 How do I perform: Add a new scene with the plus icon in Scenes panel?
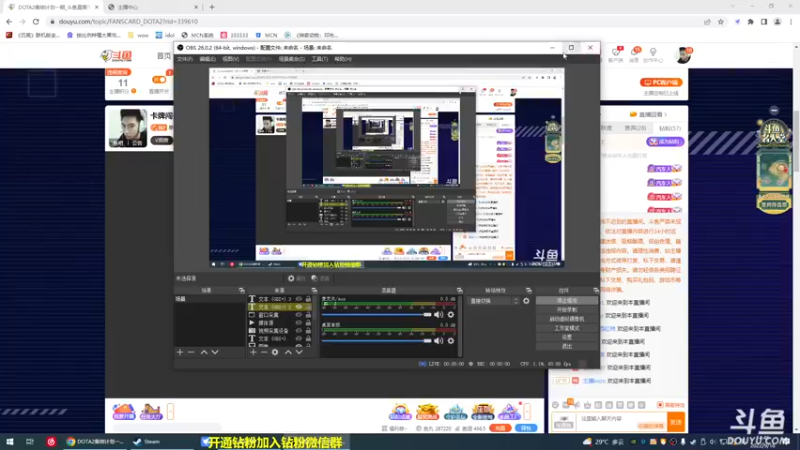(x=180, y=352)
